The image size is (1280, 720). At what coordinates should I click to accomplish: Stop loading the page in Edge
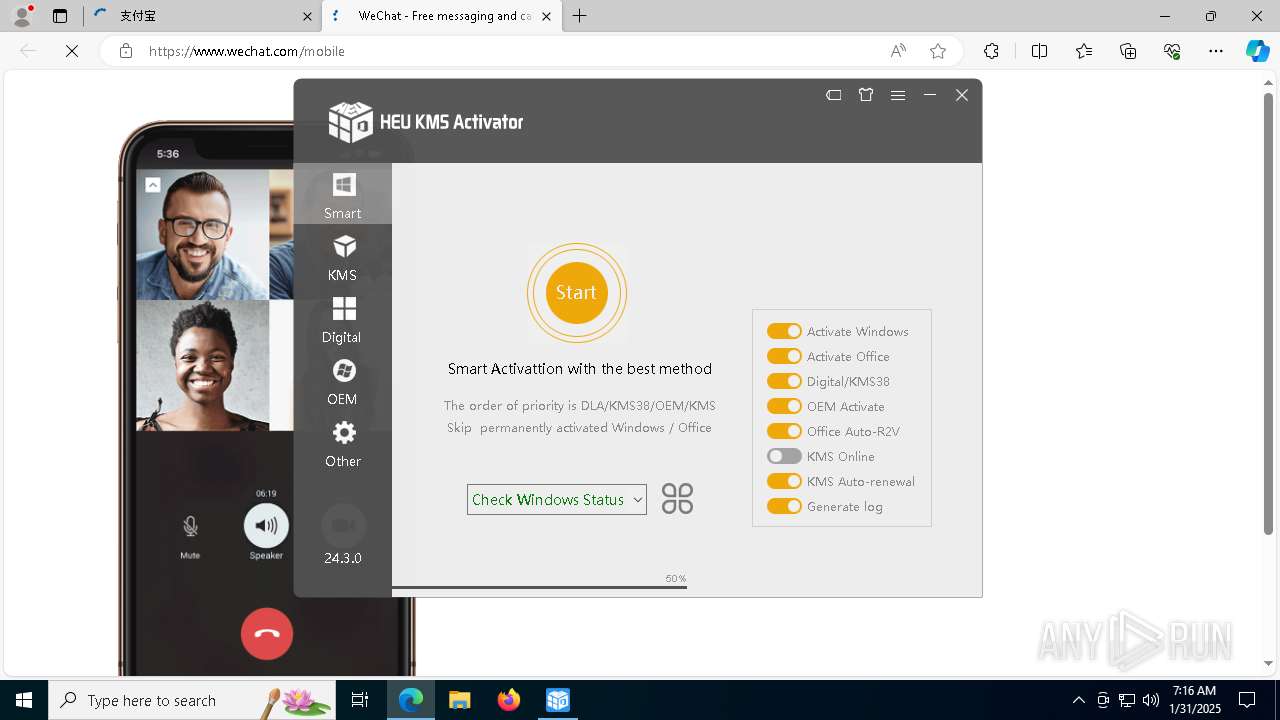(72, 51)
